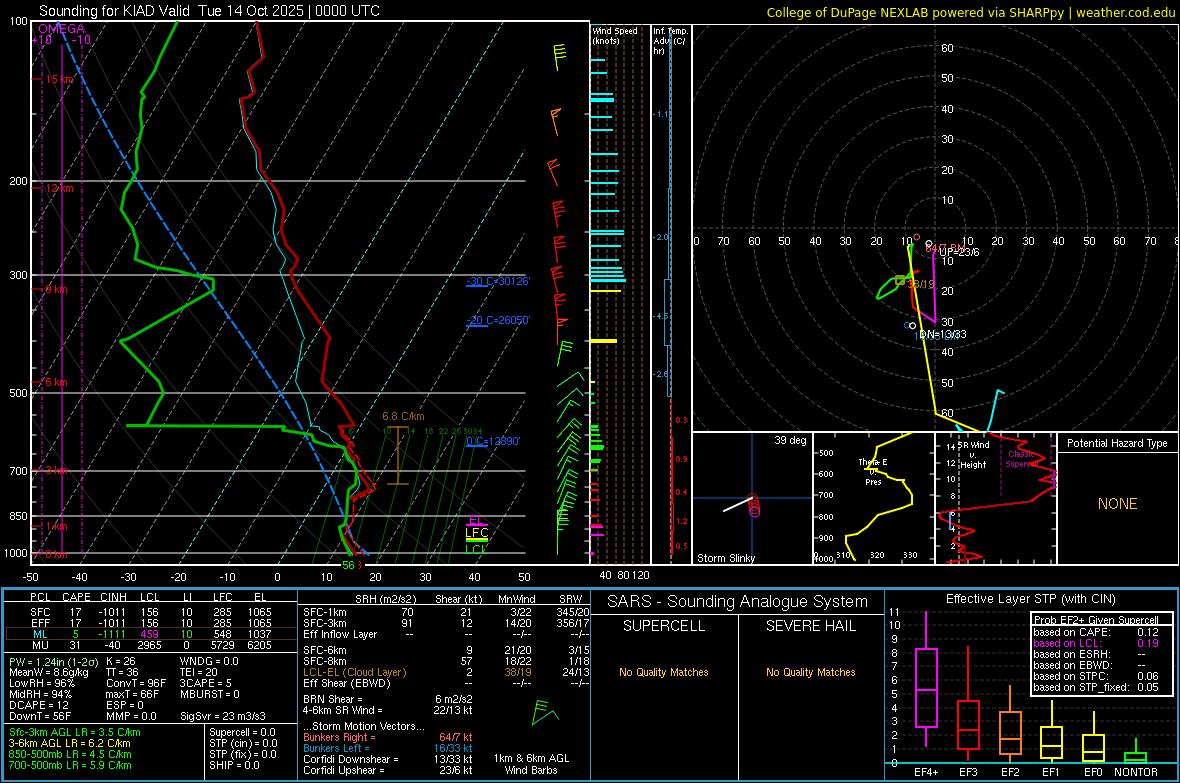Click the 'SARS - Sounding Analogue System' heading

tap(738, 602)
